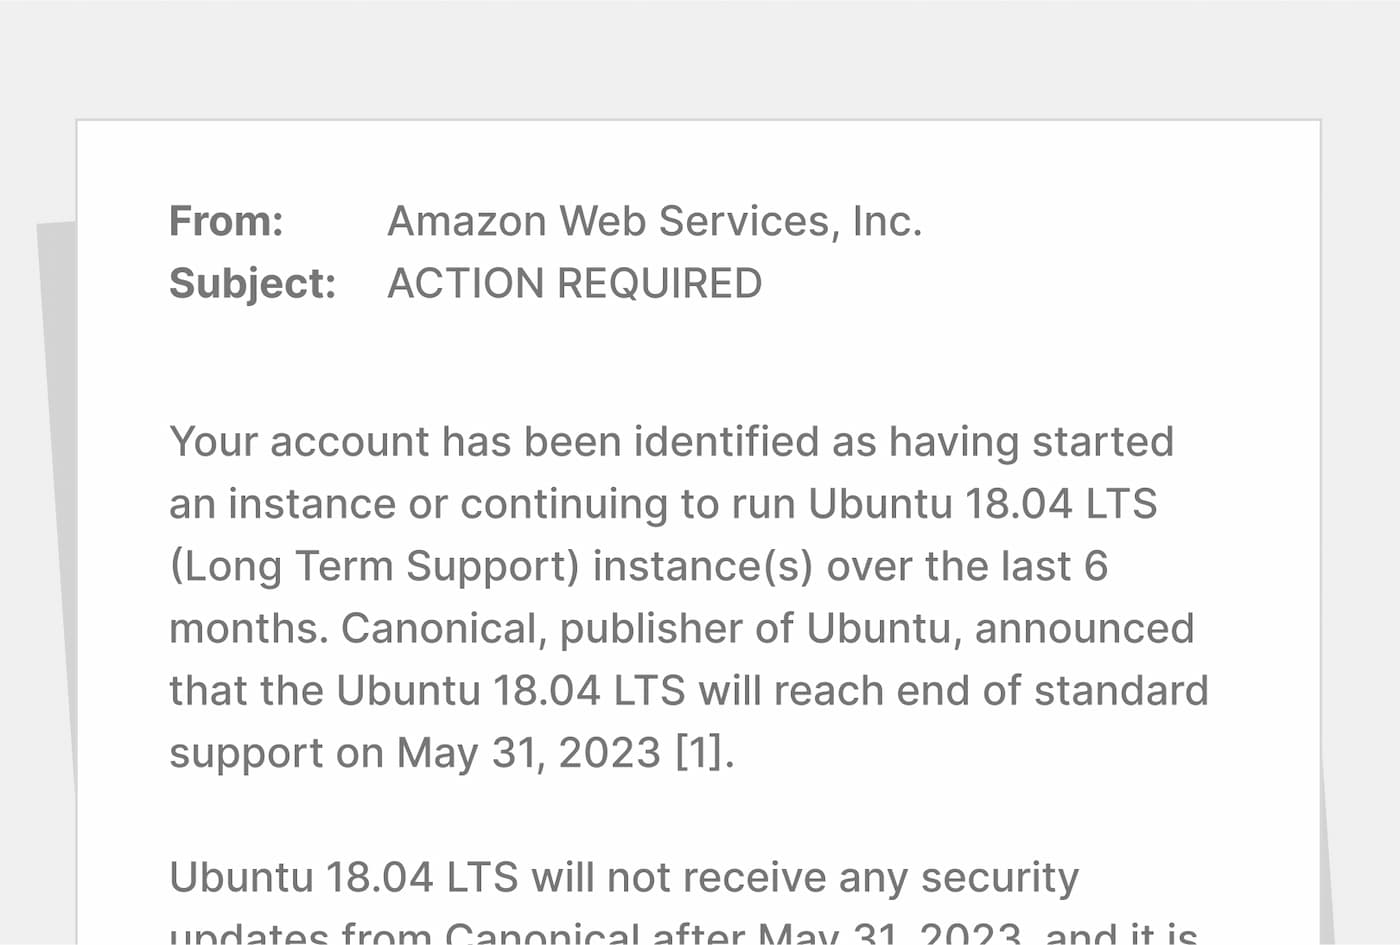Image resolution: width=1400 pixels, height=945 pixels.
Task: Click the word "announced"
Action: coord(1084,628)
